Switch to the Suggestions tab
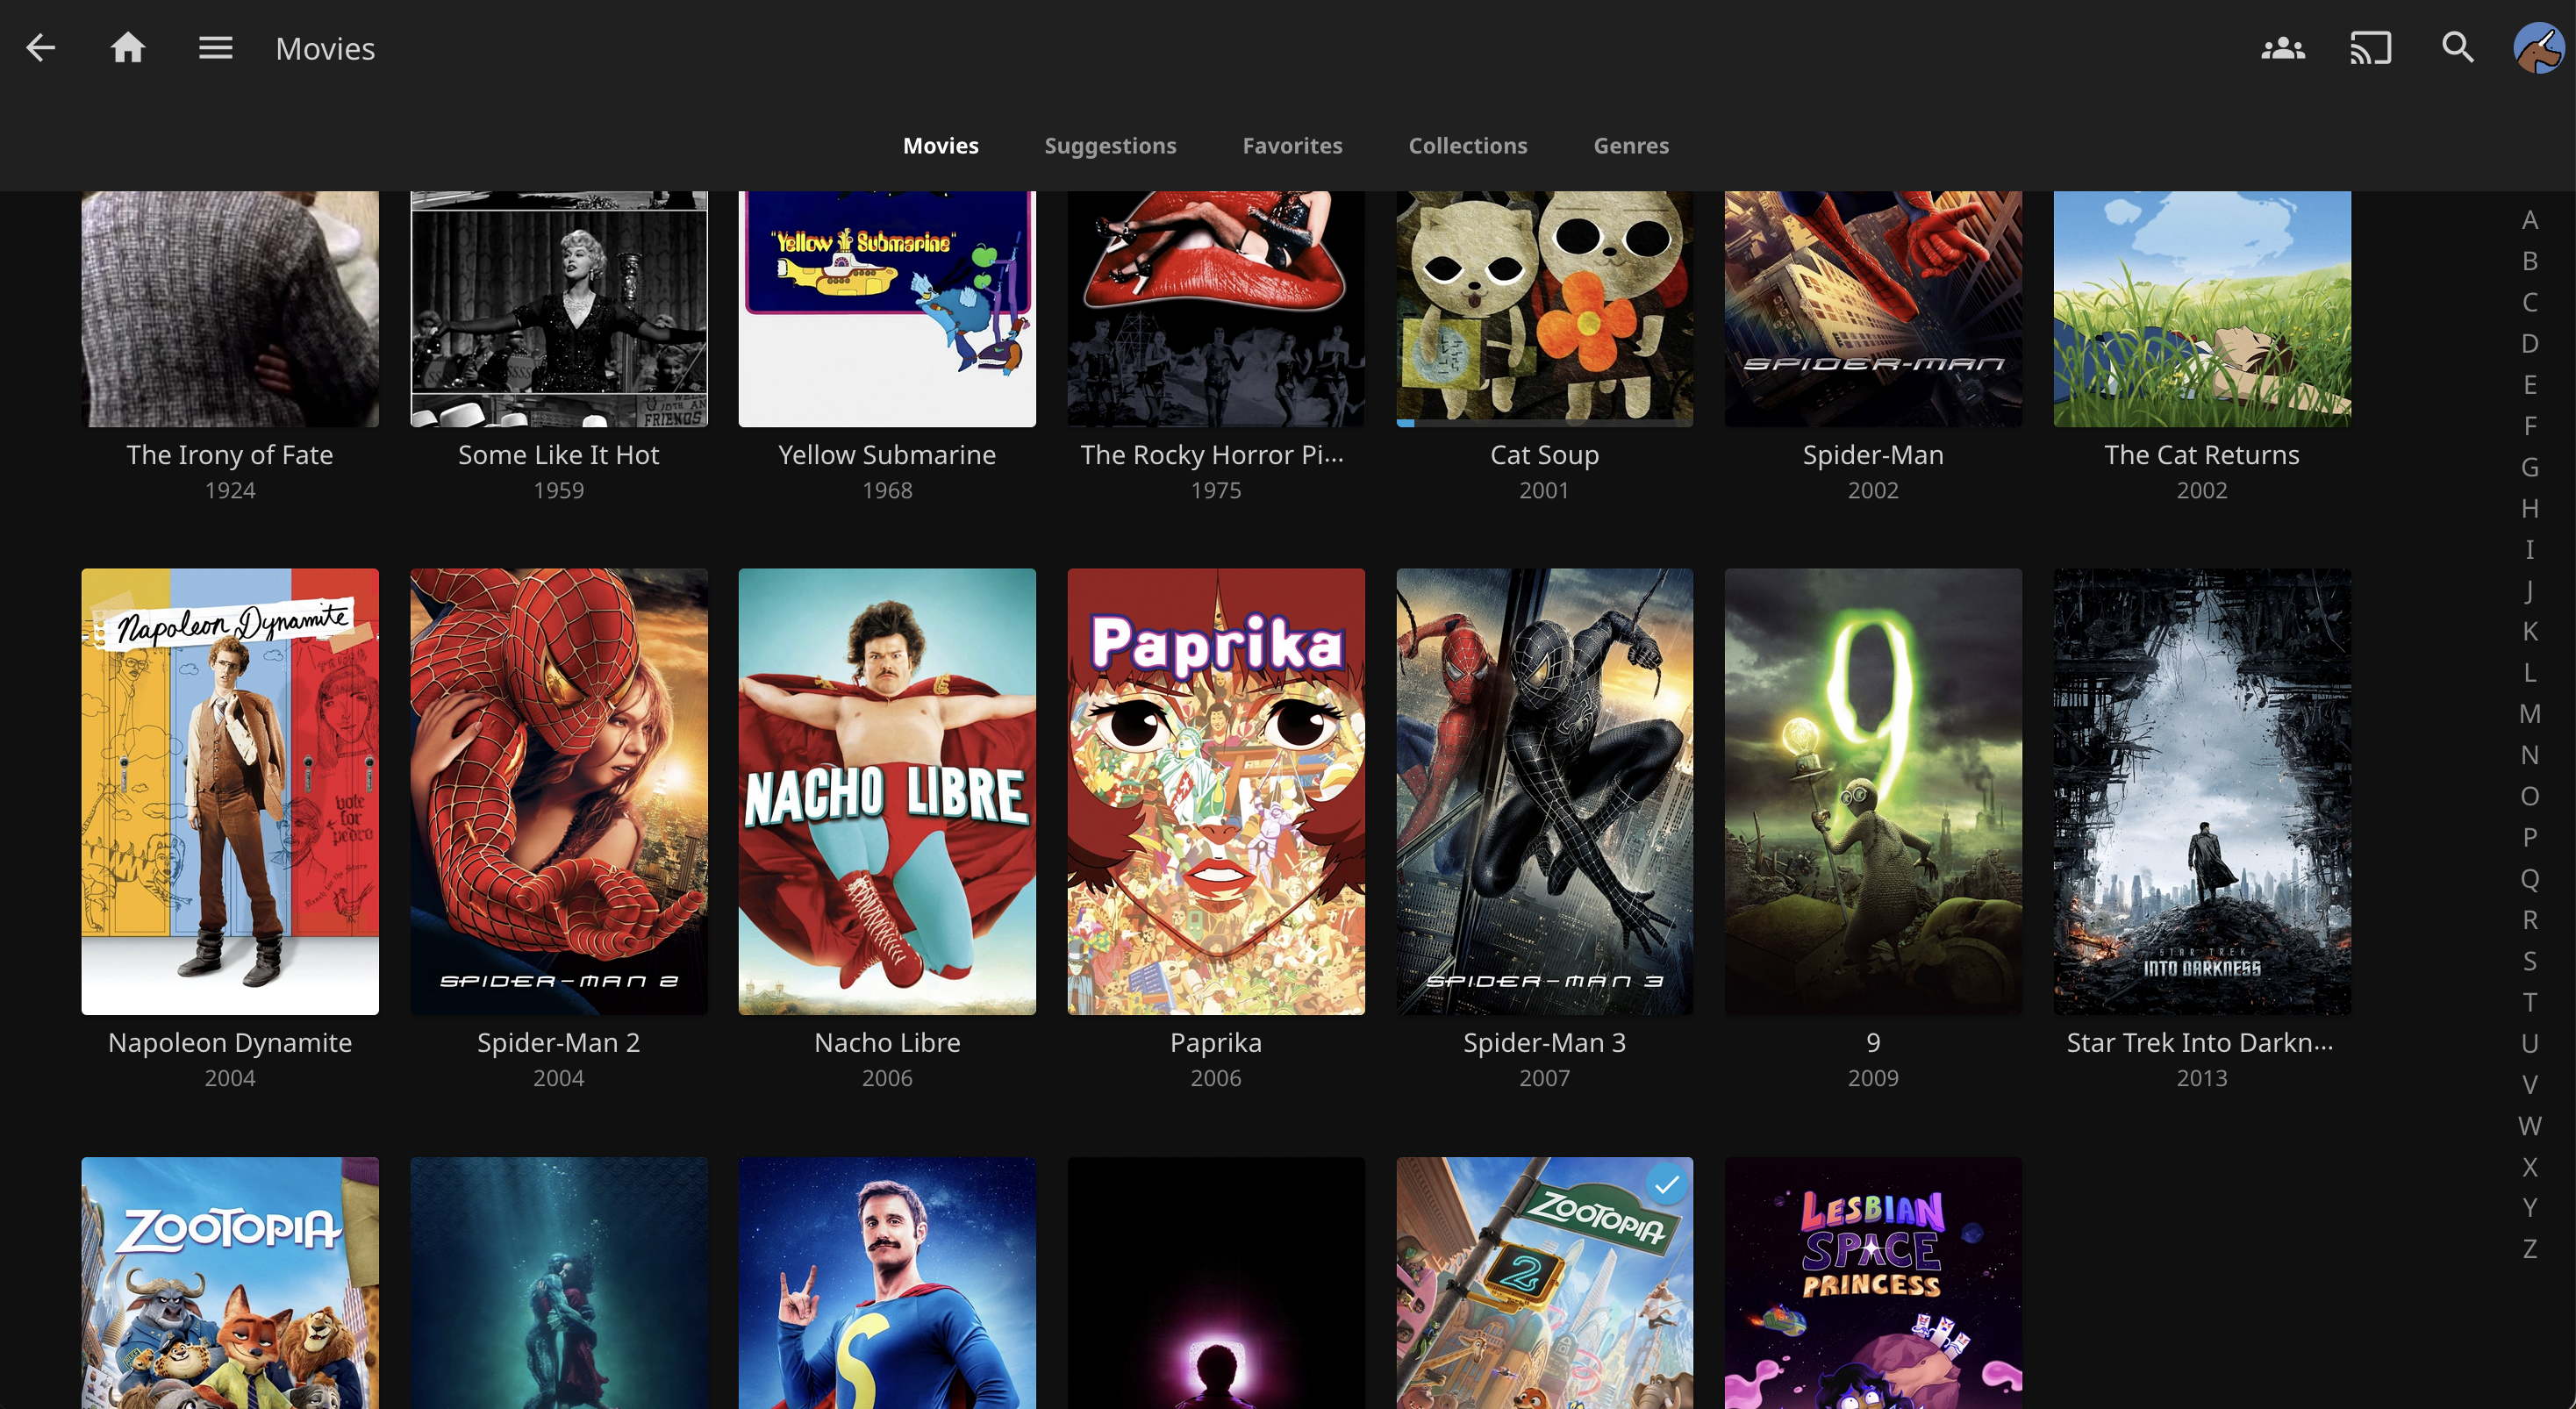2576x1409 pixels. click(x=1110, y=145)
